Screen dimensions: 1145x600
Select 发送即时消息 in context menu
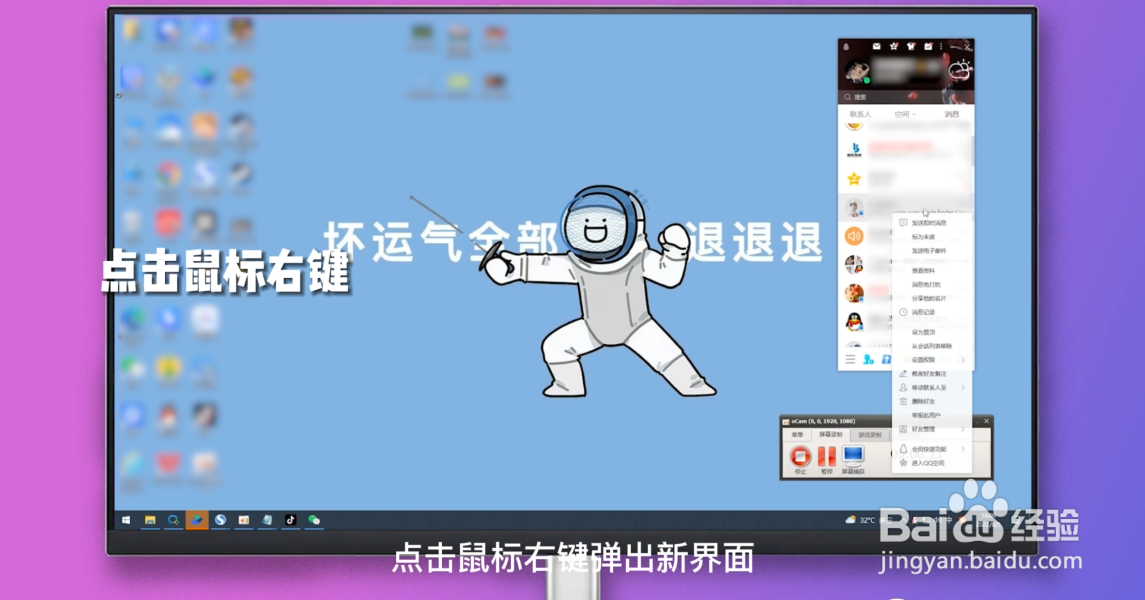[x=933, y=223]
